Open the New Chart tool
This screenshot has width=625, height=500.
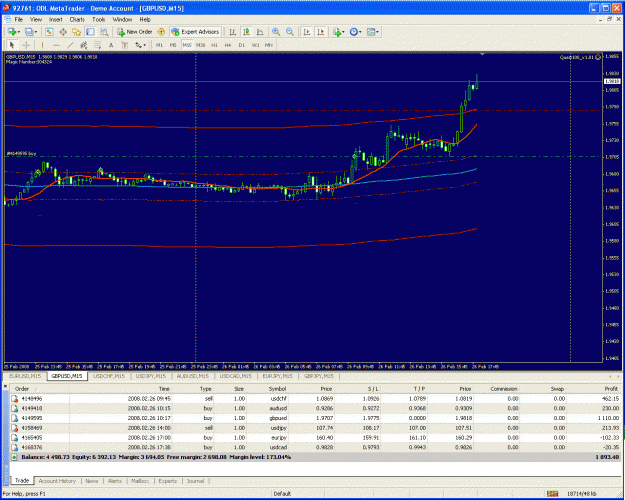[x=12, y=32]
